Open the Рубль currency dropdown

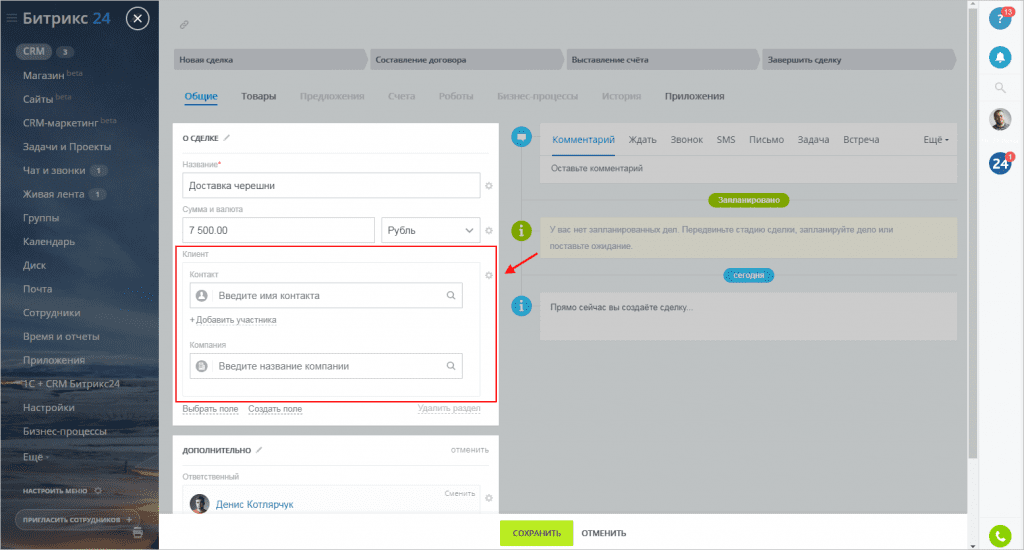pos(431,231)
